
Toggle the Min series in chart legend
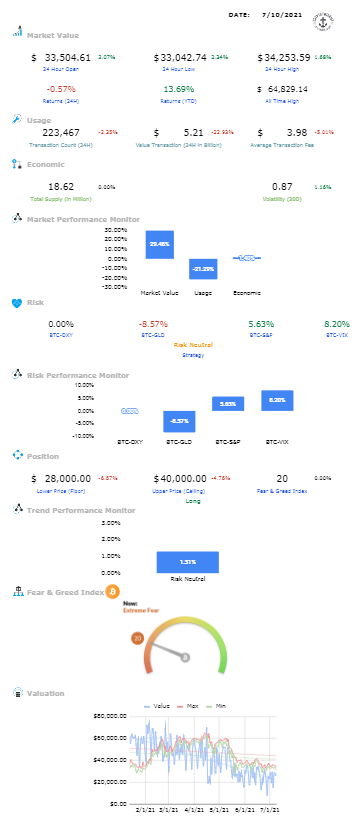[215, 706]
